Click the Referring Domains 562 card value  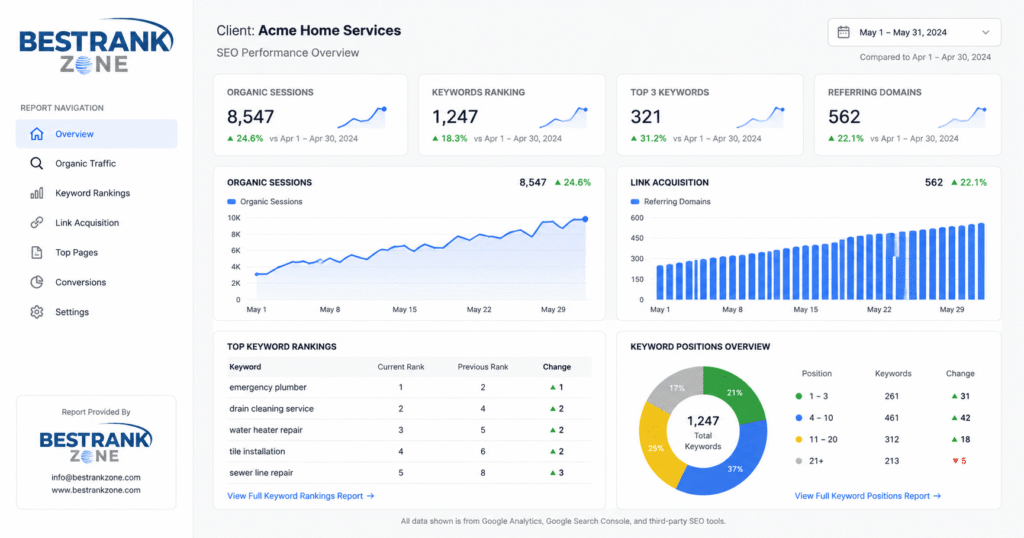click(x=844, y=117)
